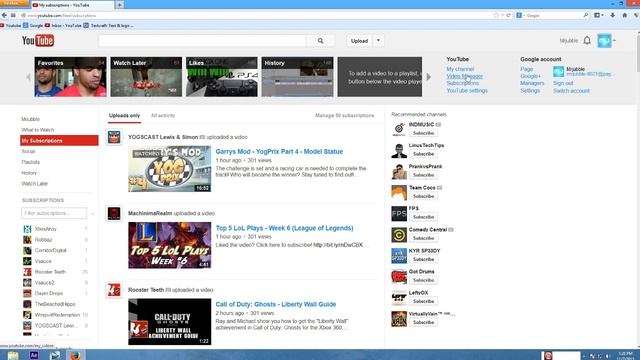Open Rooster Teeth channel avatar in feed
This screenshot has width=640, height=360.
pos(114,290)
